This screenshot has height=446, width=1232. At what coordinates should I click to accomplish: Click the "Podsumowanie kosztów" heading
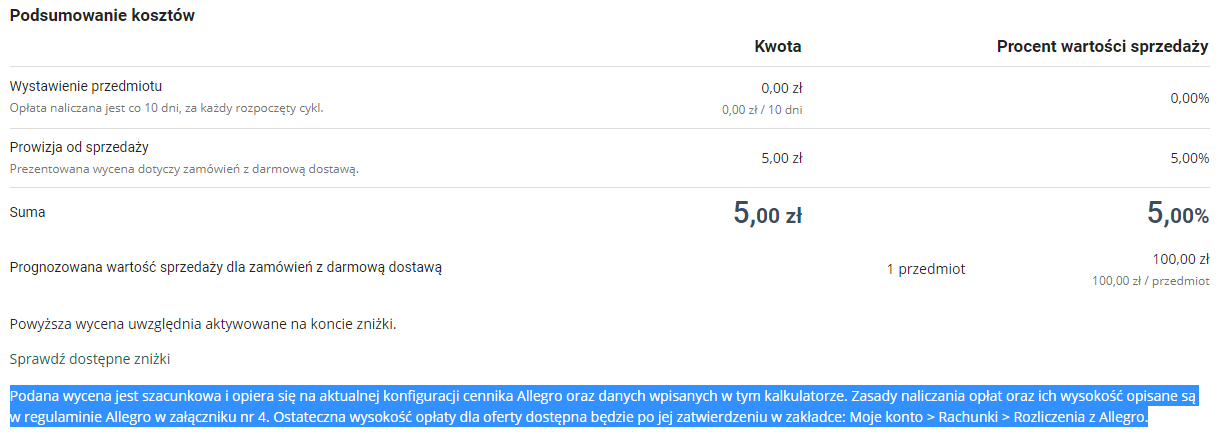[x=102, y=16]
